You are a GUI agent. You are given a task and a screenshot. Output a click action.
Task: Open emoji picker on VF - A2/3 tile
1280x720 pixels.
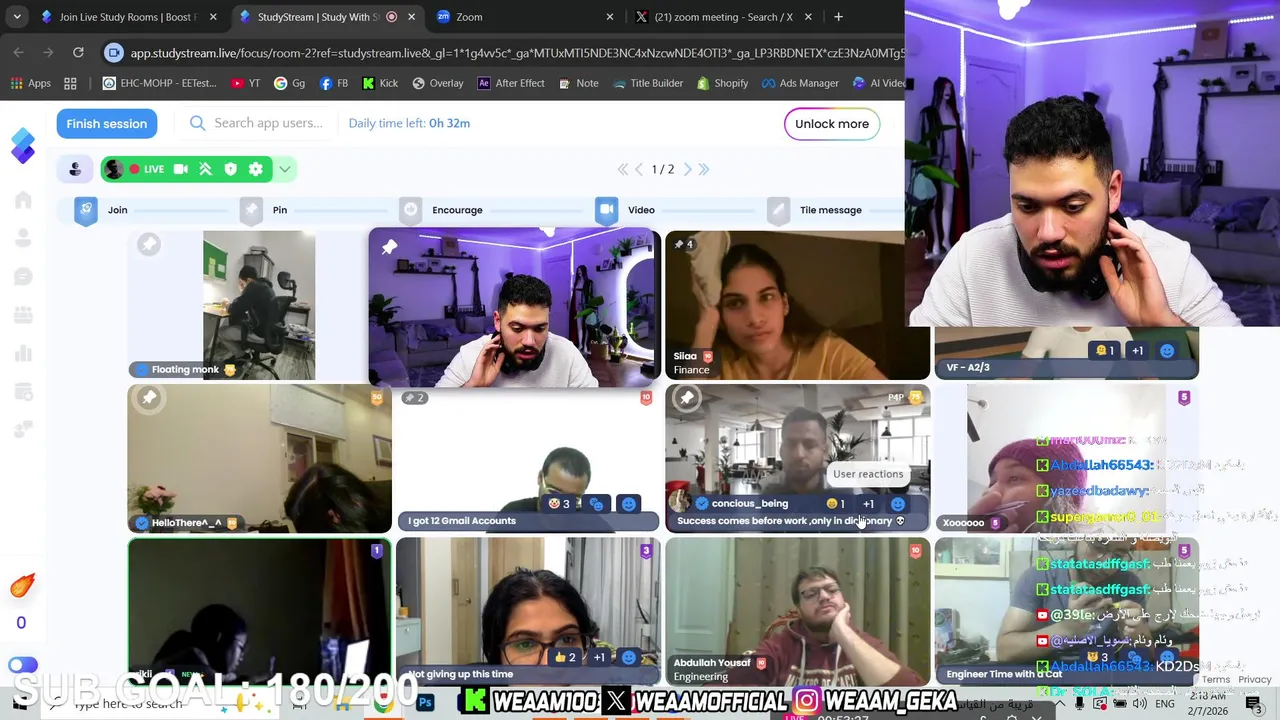point(1167,351)
